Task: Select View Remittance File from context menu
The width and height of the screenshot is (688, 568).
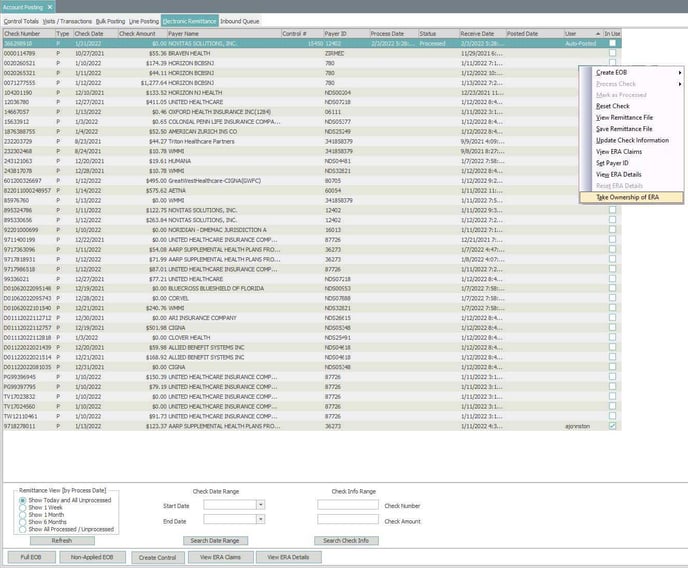Action: [624, 117]
